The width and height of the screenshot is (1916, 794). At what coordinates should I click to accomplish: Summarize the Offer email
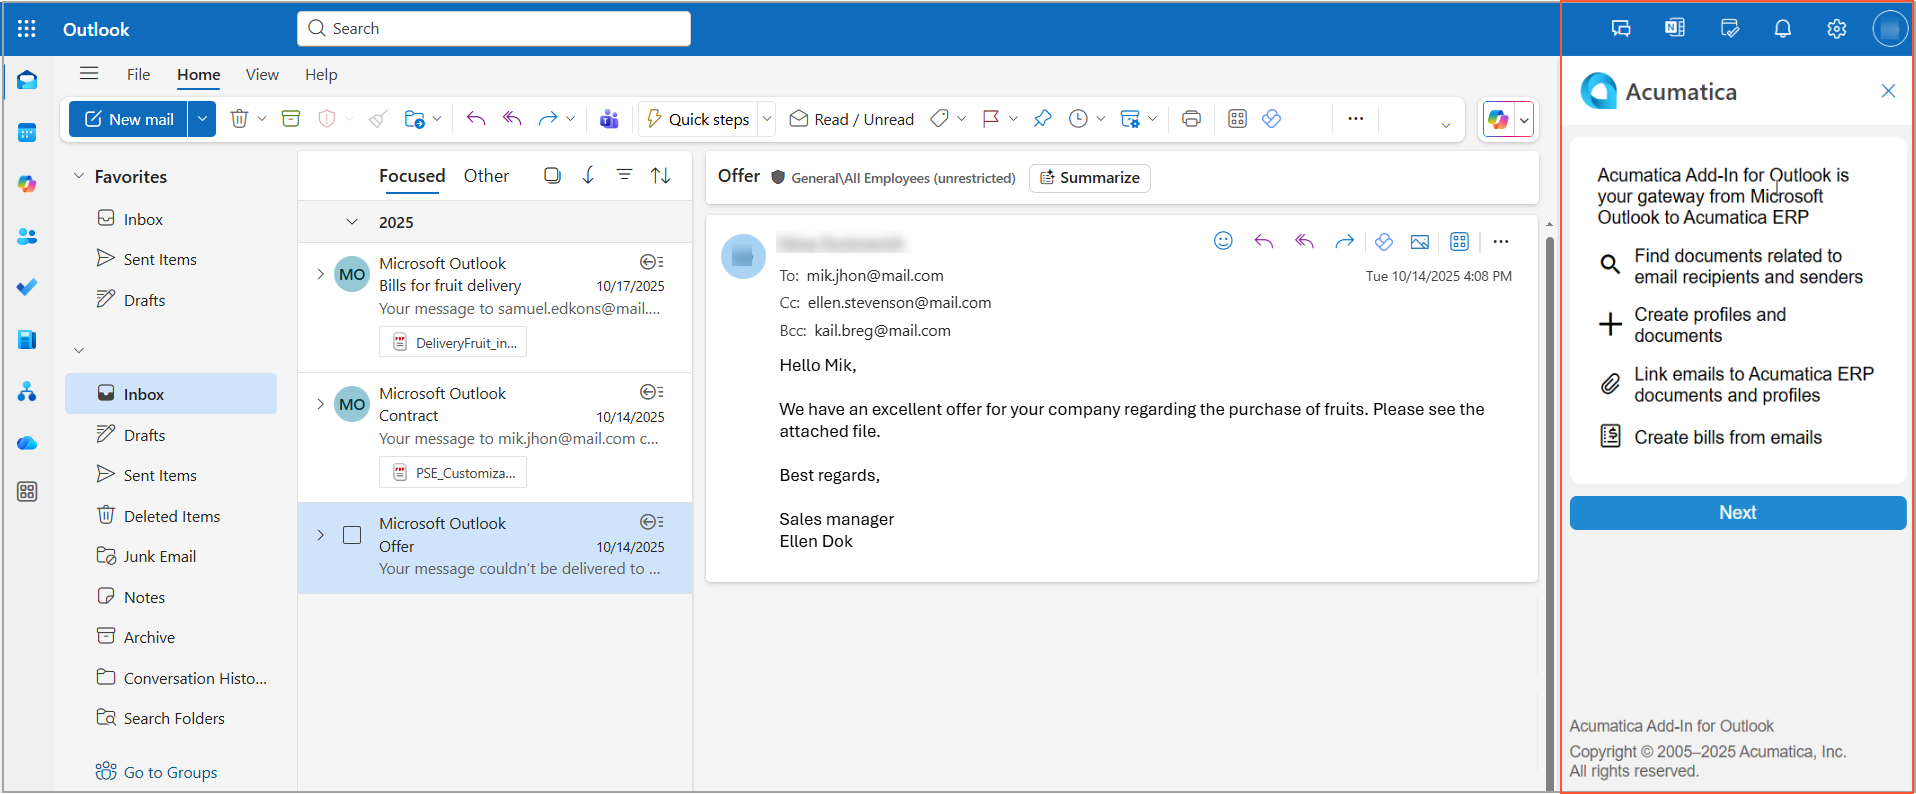[1089, 178]
